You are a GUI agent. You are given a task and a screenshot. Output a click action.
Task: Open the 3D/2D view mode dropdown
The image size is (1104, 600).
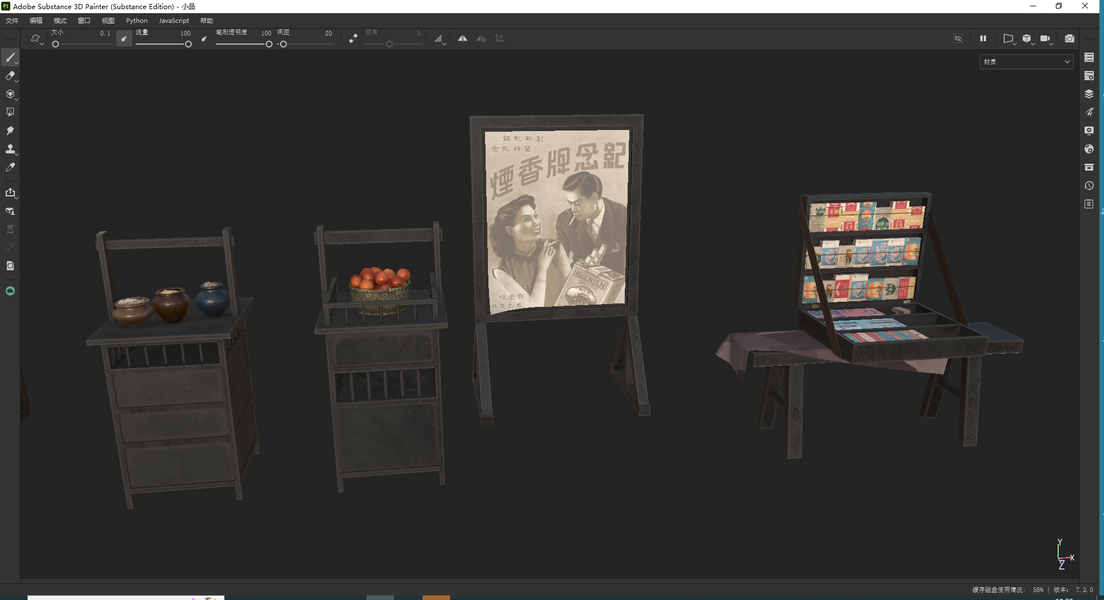1027,39
